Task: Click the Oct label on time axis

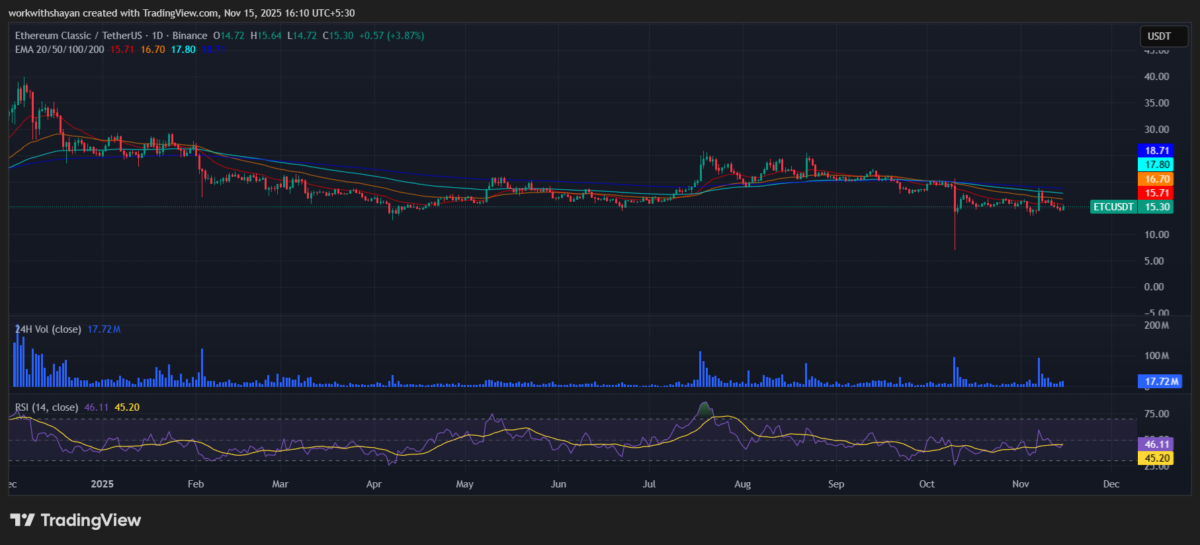Action: pyautogui.click(x=926, y=483)
